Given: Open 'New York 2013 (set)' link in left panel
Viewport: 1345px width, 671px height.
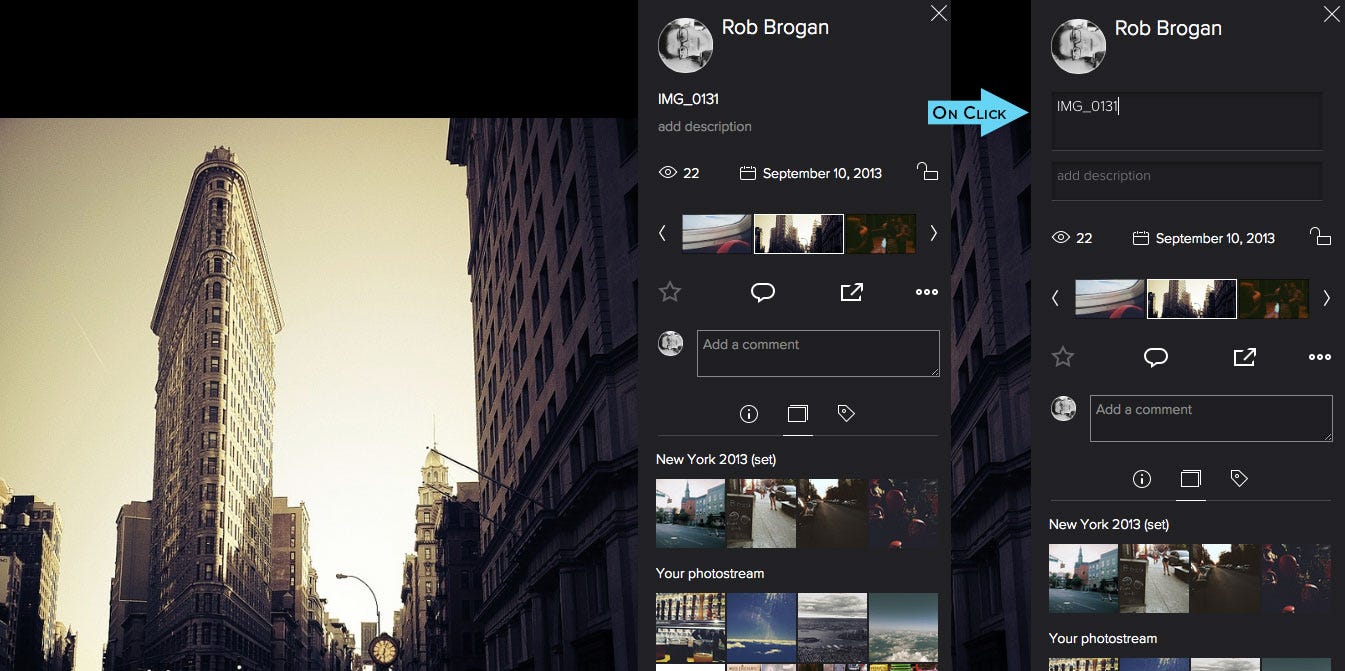Looking at the screenshot, I should tap(716, 460).
